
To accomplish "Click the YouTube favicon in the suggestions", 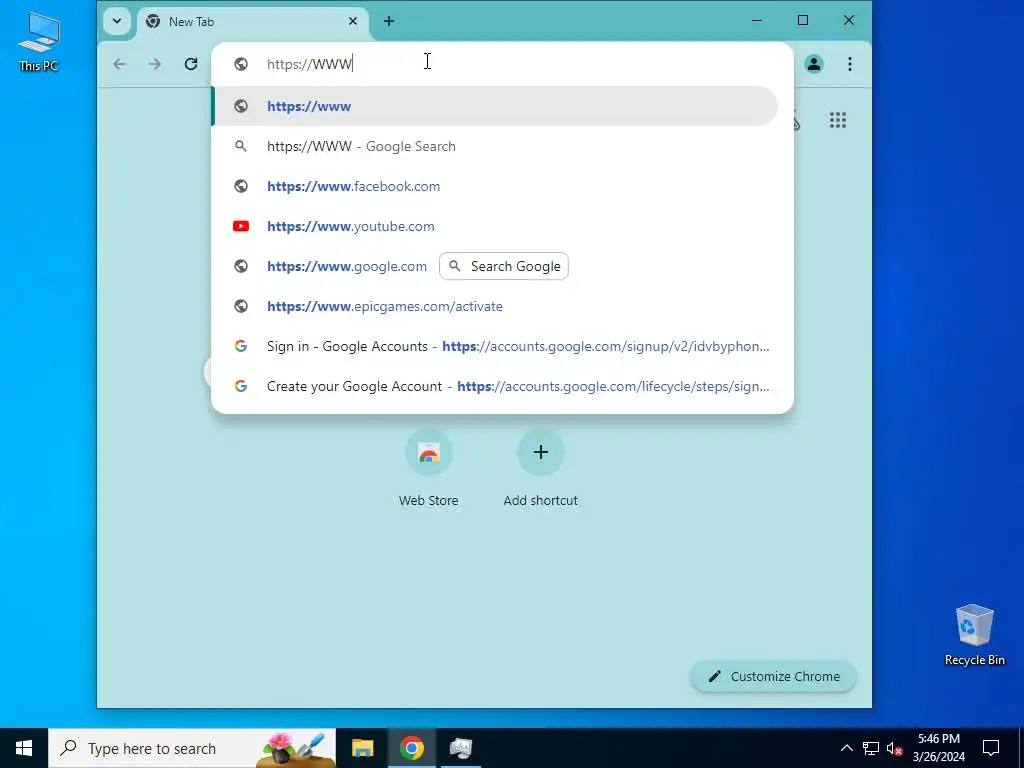I will pyautogui.click(x=241, y=226).
